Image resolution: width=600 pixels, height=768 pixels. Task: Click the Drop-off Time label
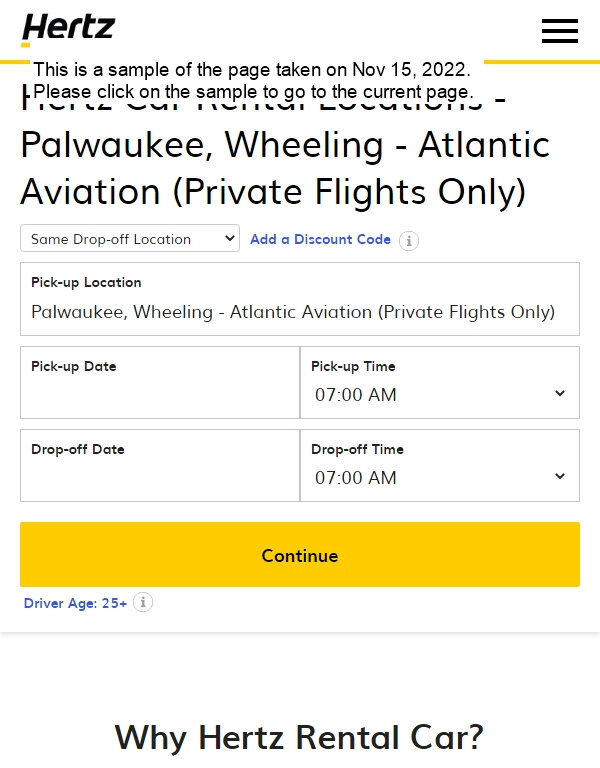358,449
